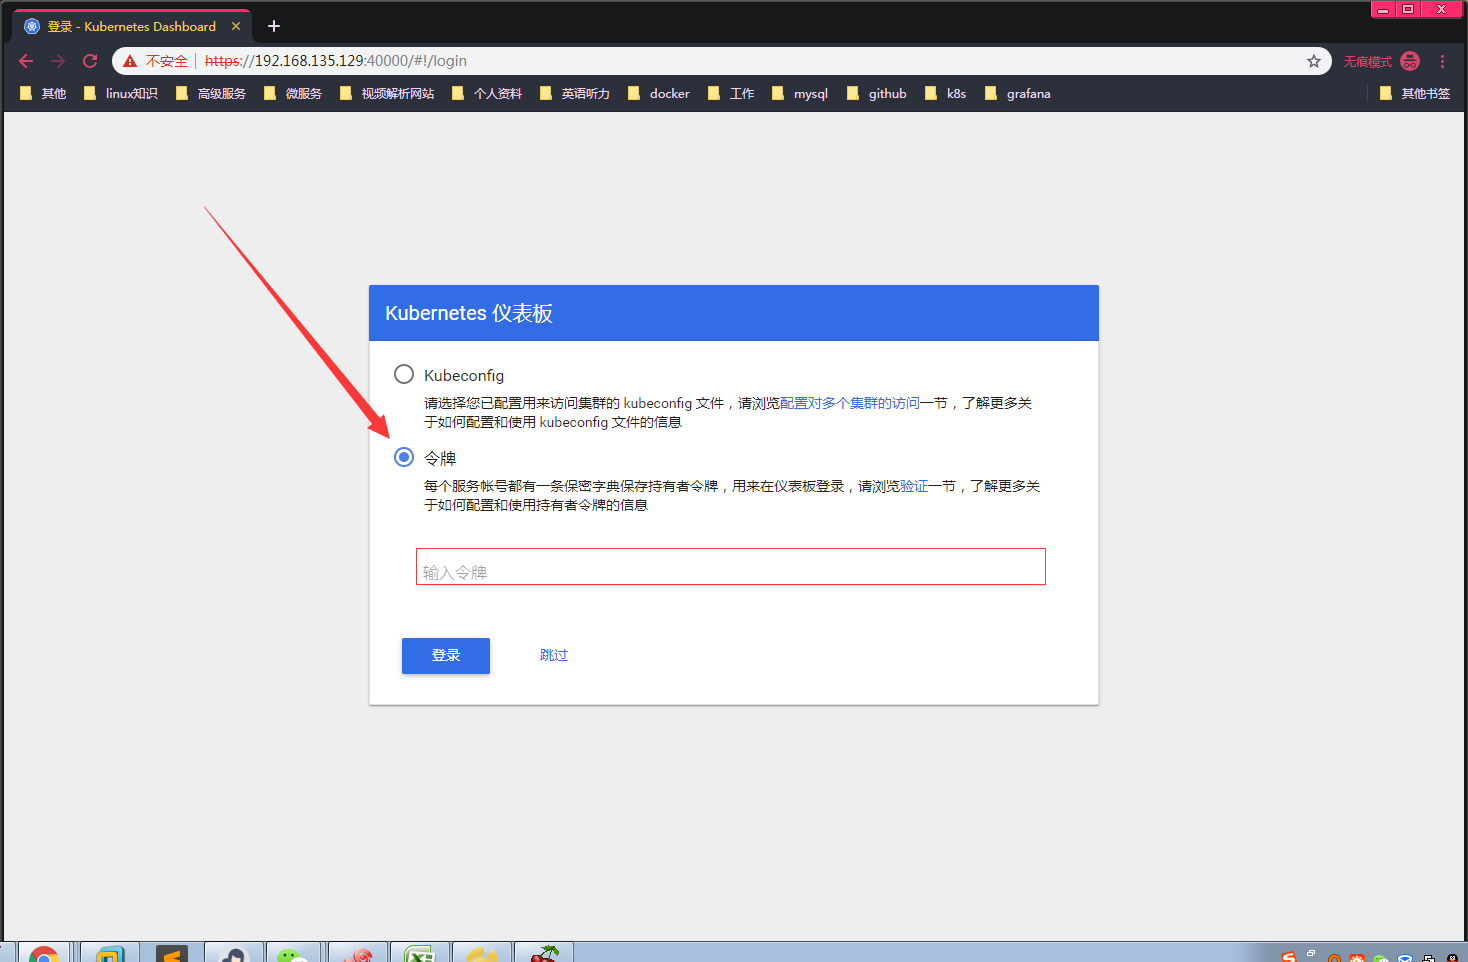The width and height of the screenshot is (1468, 962).
Task: Open the 配置对多个集群的访问 link
Action: tap(850, 403)
